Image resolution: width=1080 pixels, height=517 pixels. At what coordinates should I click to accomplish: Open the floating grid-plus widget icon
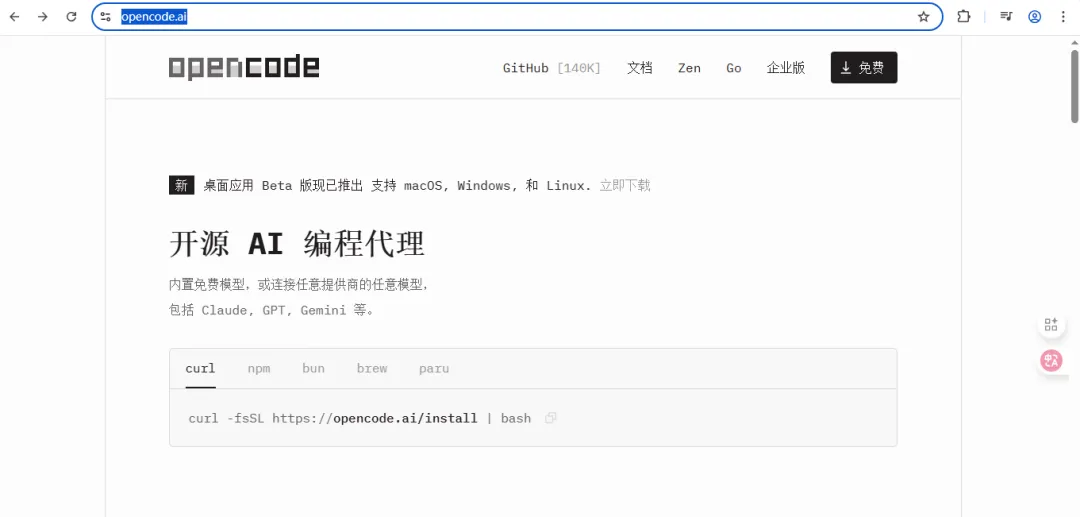pyautogui.click(x=1050, y=325)
